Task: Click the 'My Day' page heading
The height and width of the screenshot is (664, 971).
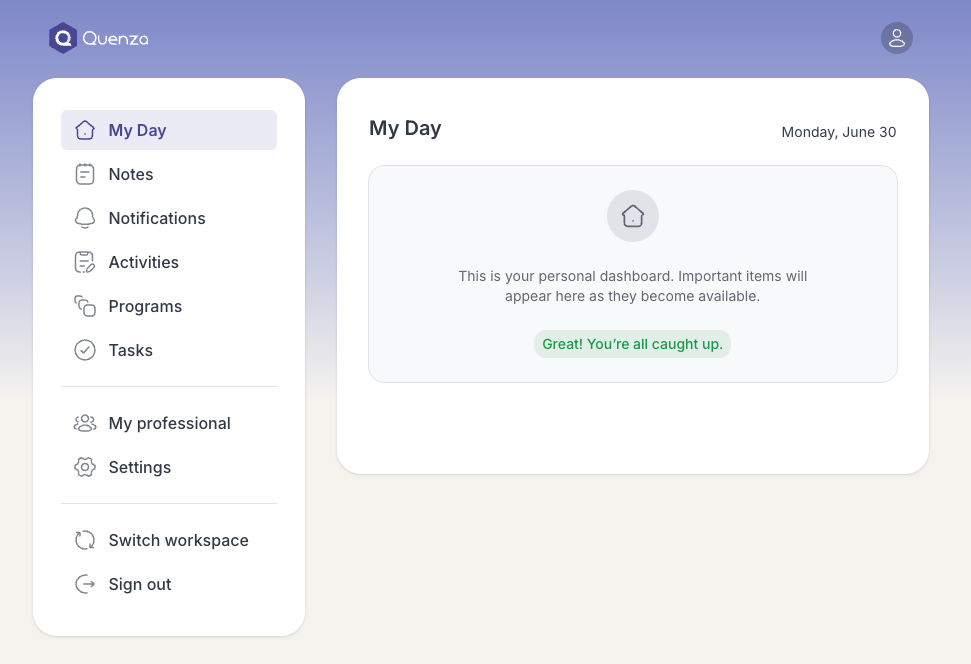Action: coord(405,128)
